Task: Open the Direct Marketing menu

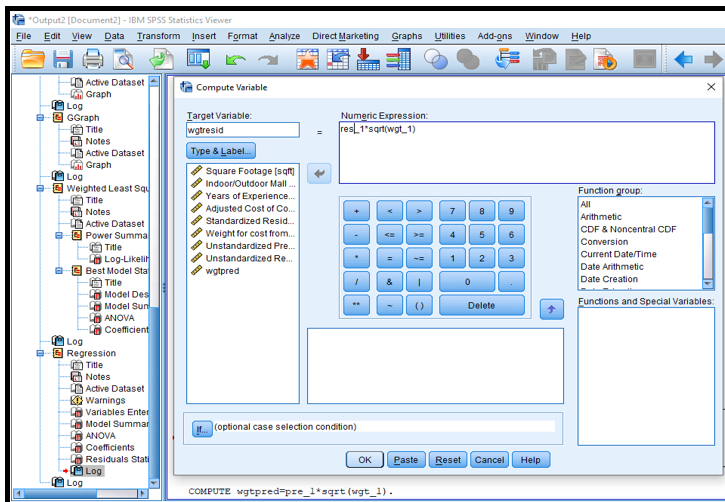Action: click(x=345, y=36)
